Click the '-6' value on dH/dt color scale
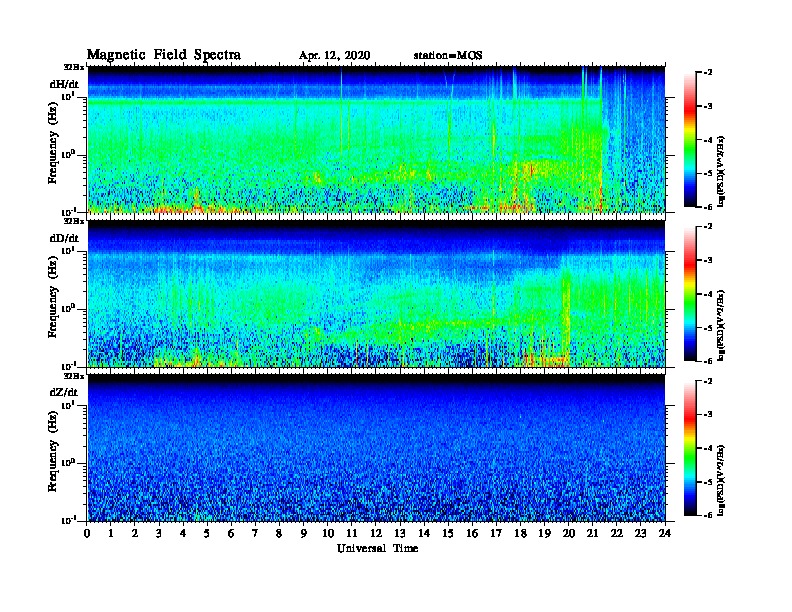 [708, 207]
